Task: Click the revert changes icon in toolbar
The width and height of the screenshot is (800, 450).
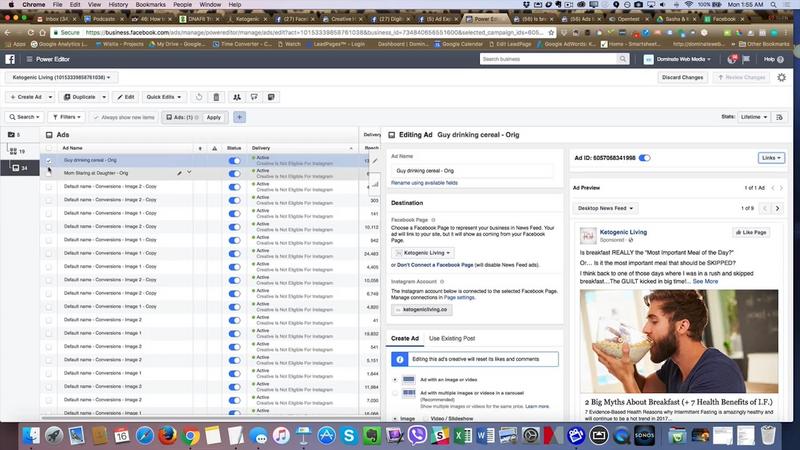Action: point(199,97)
